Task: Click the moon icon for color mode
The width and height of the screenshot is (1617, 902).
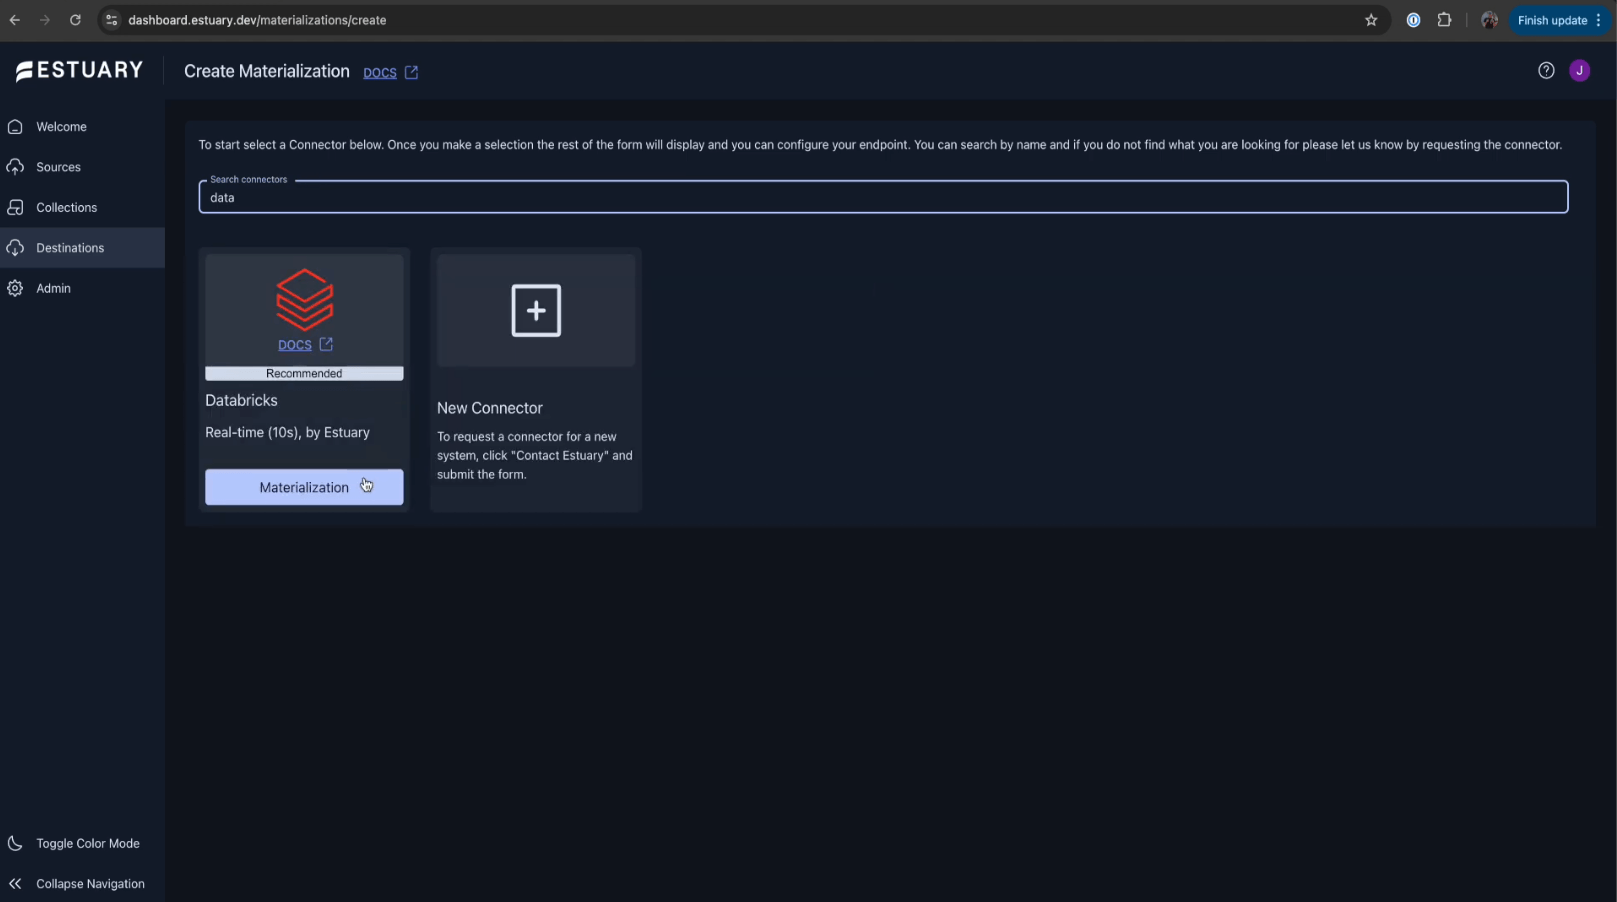Action: (x=15, y=843)
